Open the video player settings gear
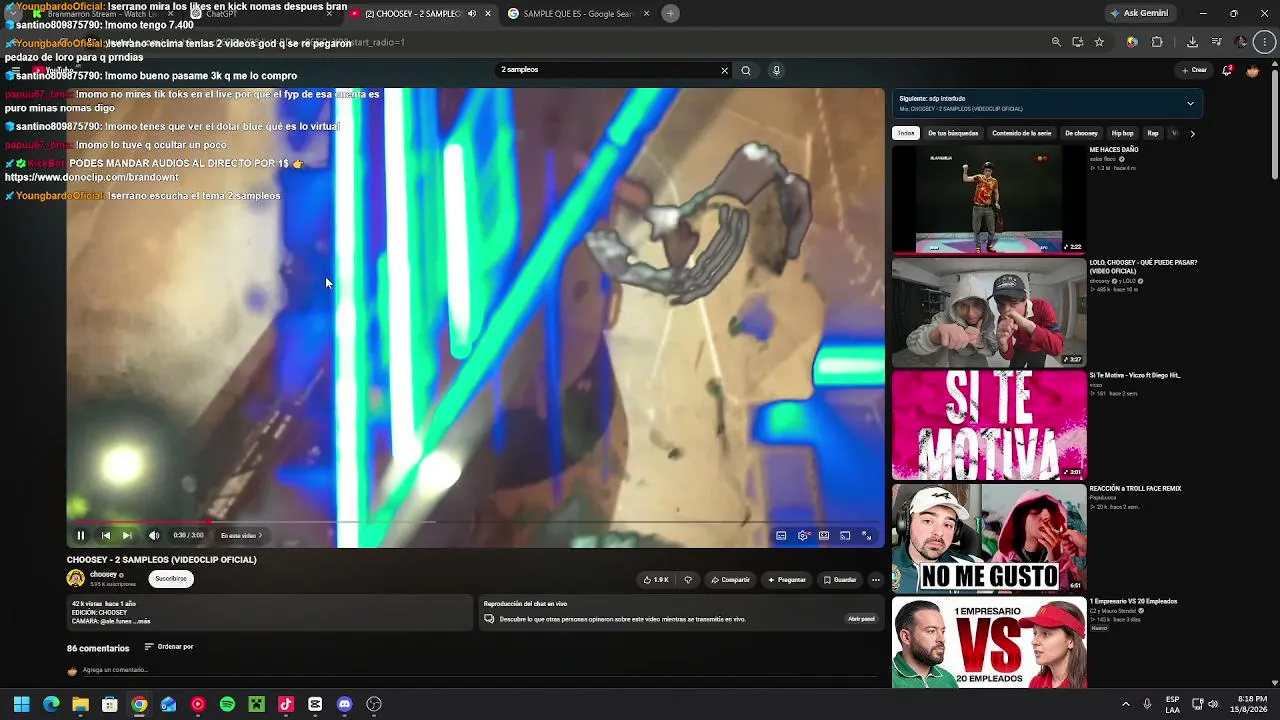 803,536
